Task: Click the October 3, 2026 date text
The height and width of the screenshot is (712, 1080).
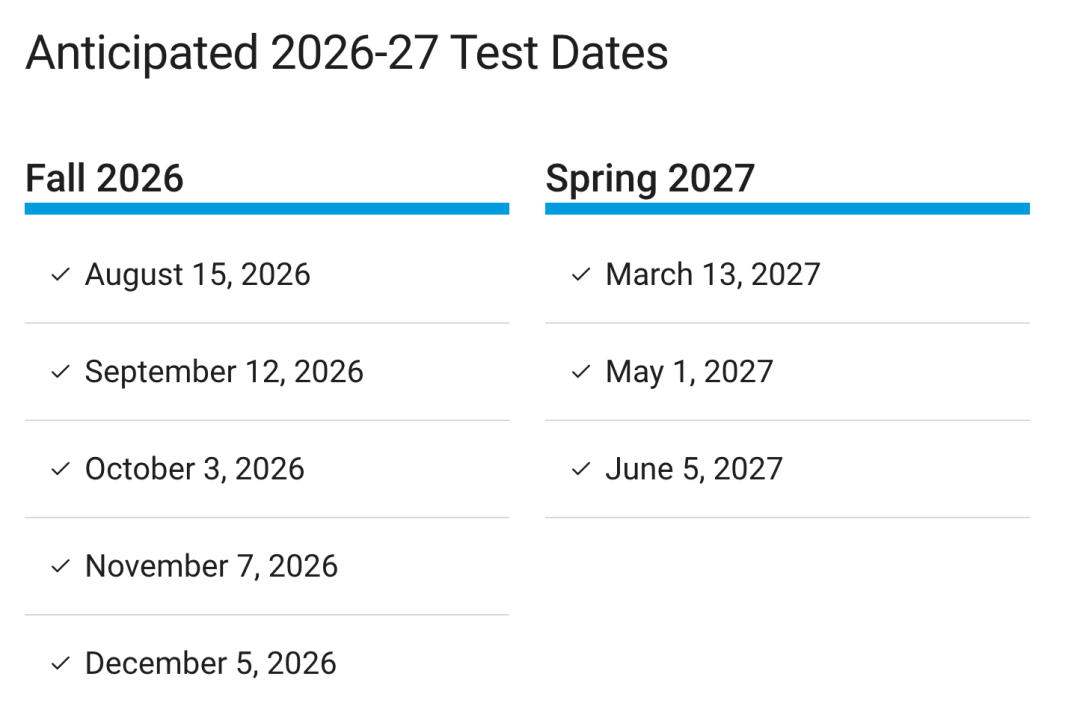Action: coord(194,469)
